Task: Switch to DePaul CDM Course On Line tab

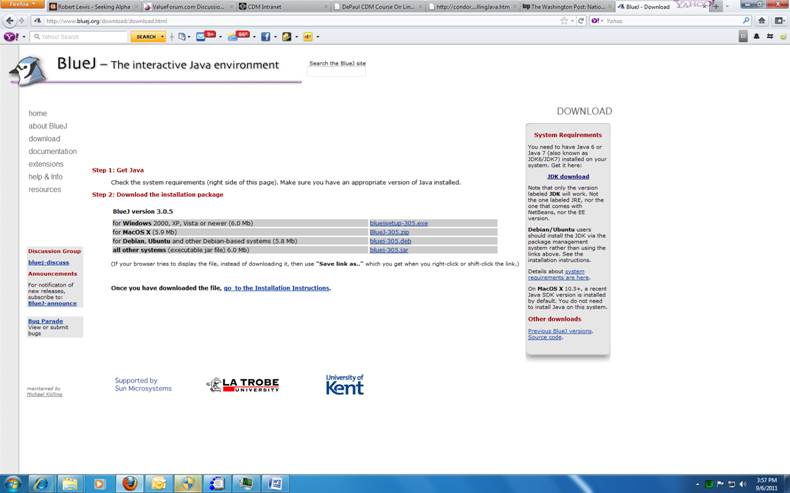Action: tap(377, 7)
